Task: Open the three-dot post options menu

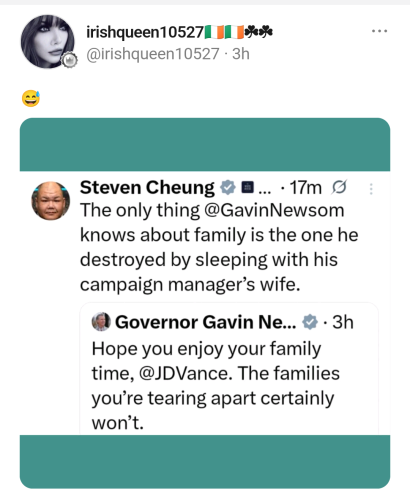Action: coord(379,31)
